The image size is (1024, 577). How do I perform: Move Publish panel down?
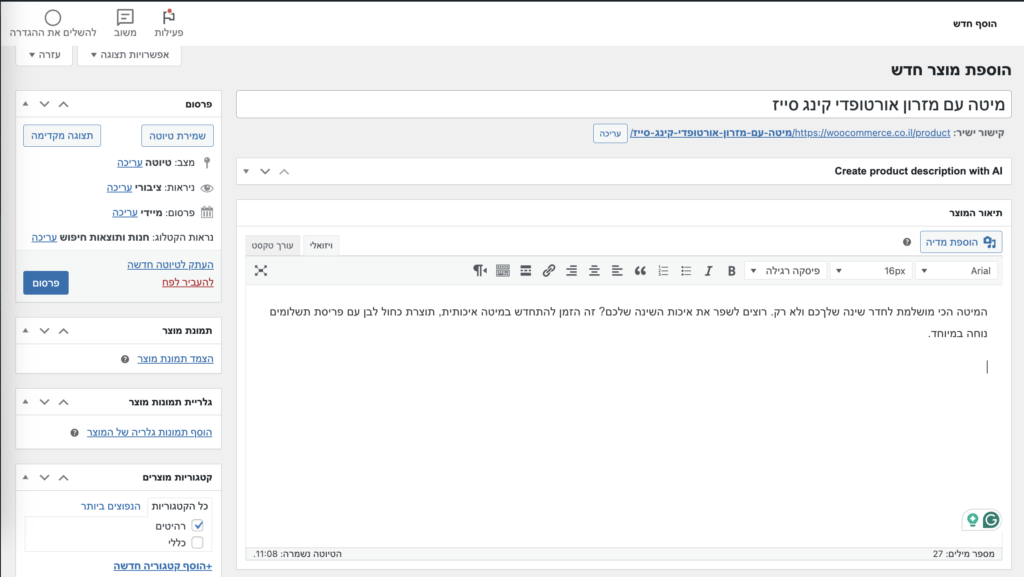(x=44, y=104)
